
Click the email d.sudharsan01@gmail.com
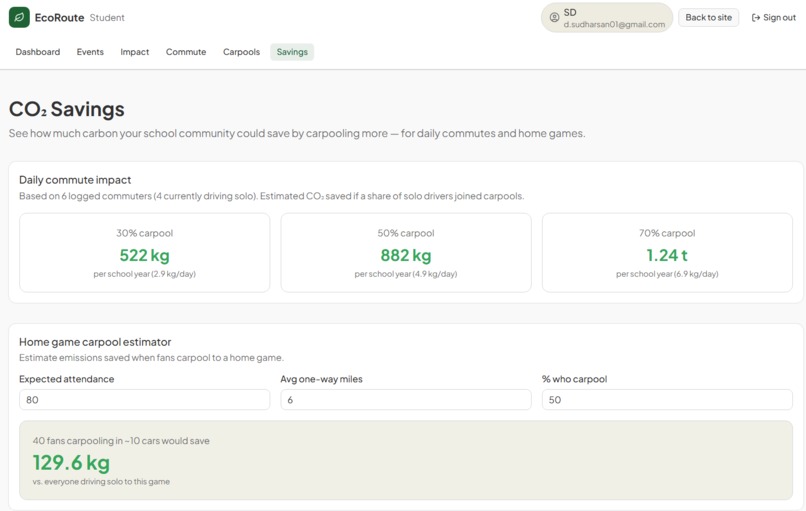[614, 24]
